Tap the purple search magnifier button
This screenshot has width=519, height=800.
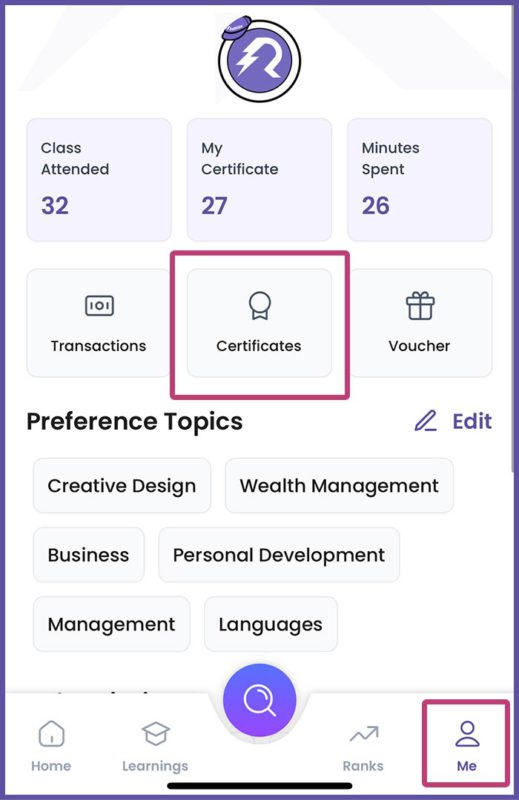259,699
